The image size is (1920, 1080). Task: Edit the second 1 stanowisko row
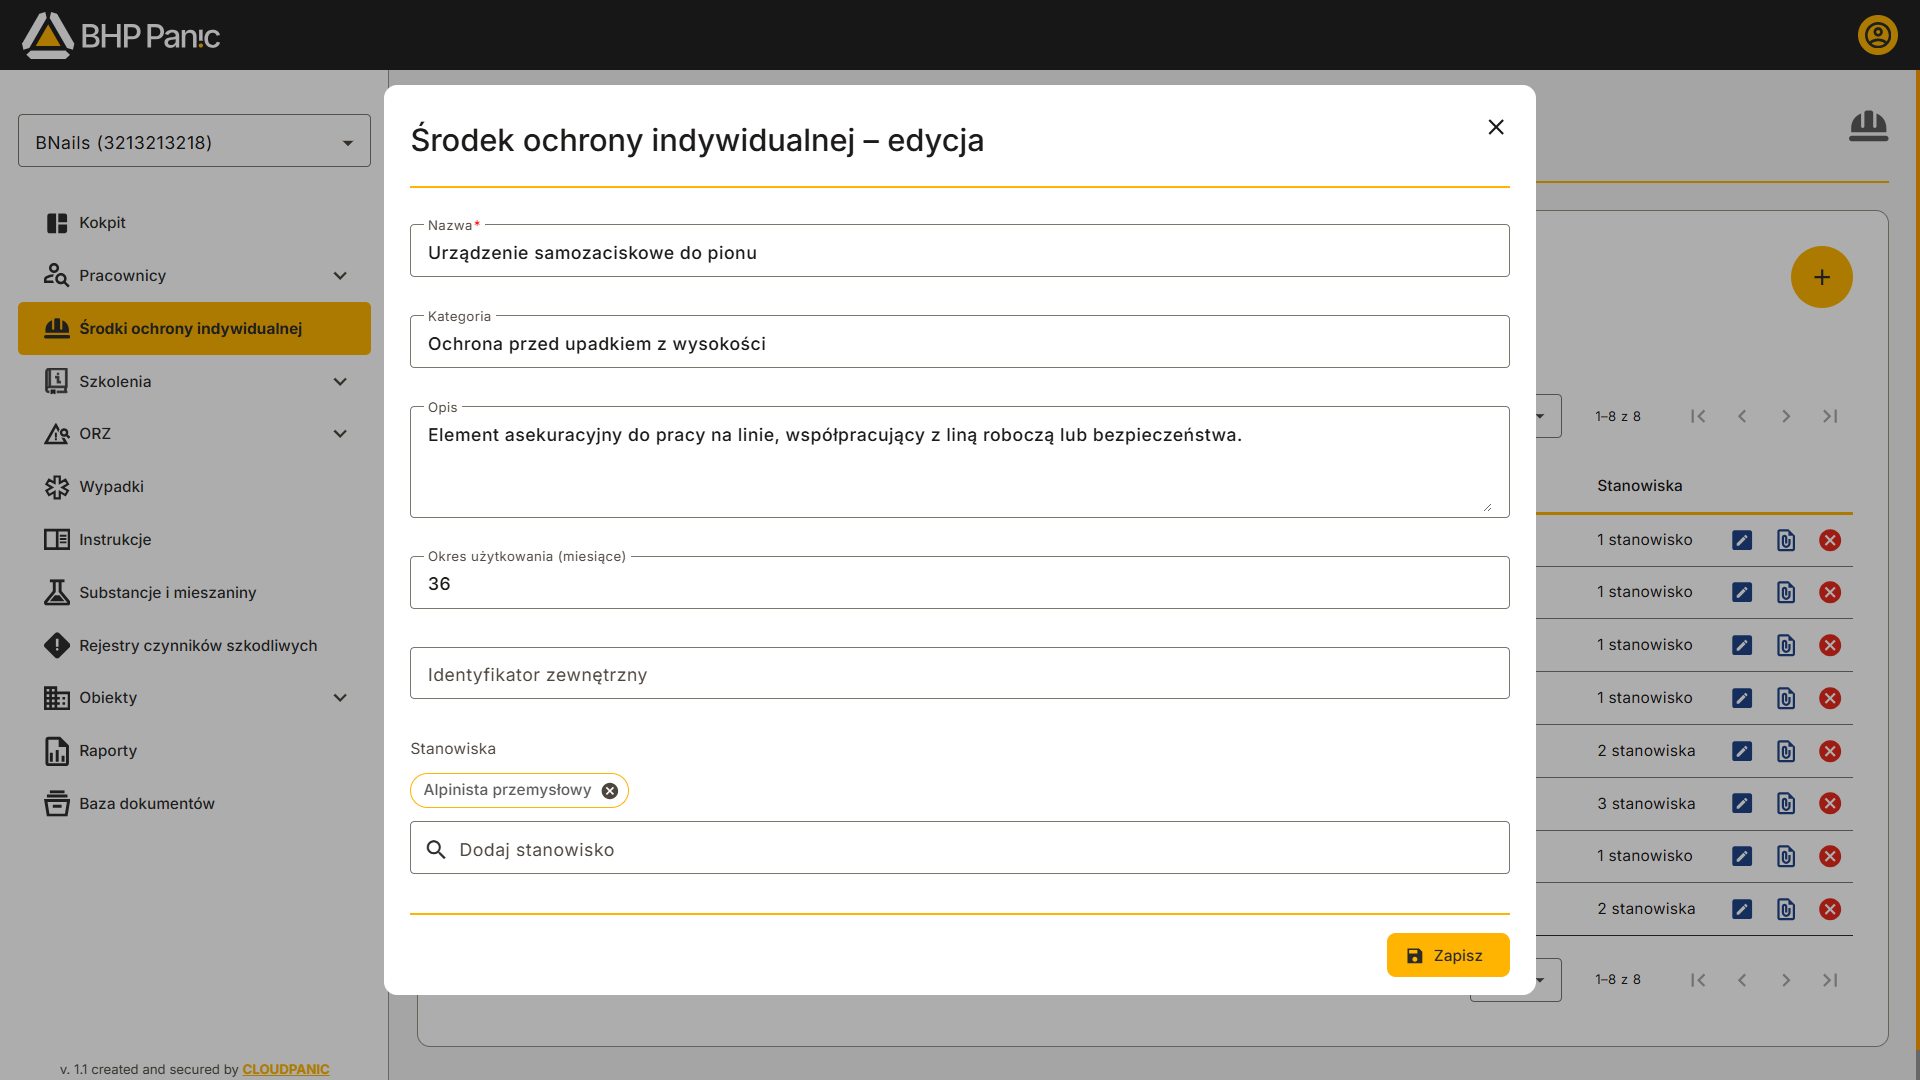tap(1741, 592)
